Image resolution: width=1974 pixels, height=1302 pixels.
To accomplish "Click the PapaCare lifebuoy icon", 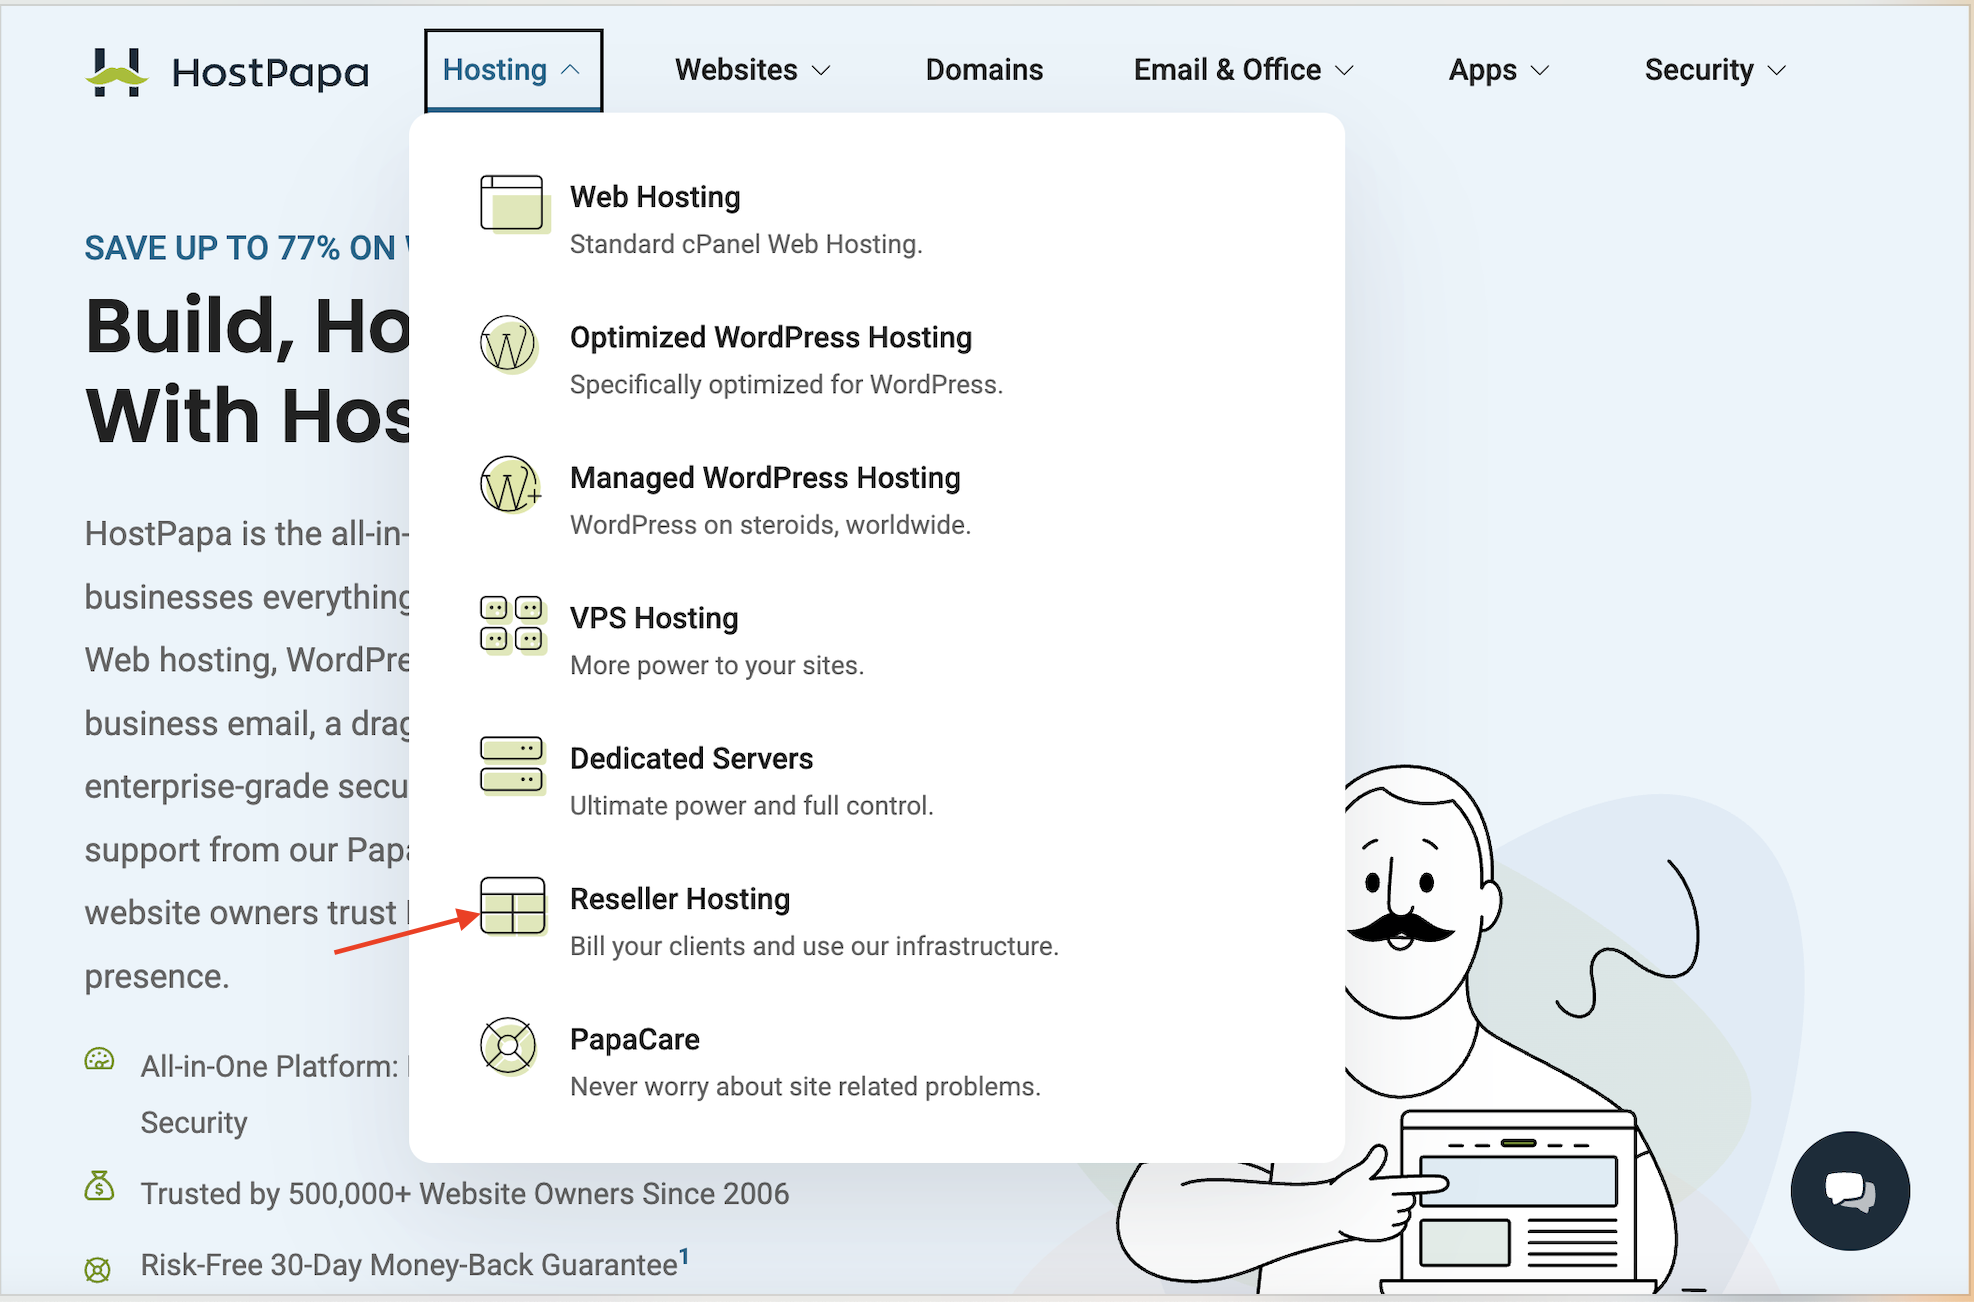I will [509, 1046].
